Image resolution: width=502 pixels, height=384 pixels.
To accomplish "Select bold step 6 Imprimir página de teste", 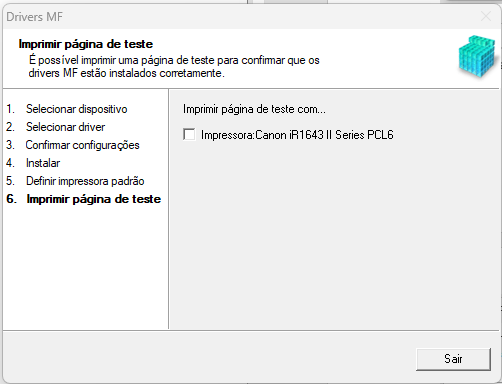I will tap(94, 199).
